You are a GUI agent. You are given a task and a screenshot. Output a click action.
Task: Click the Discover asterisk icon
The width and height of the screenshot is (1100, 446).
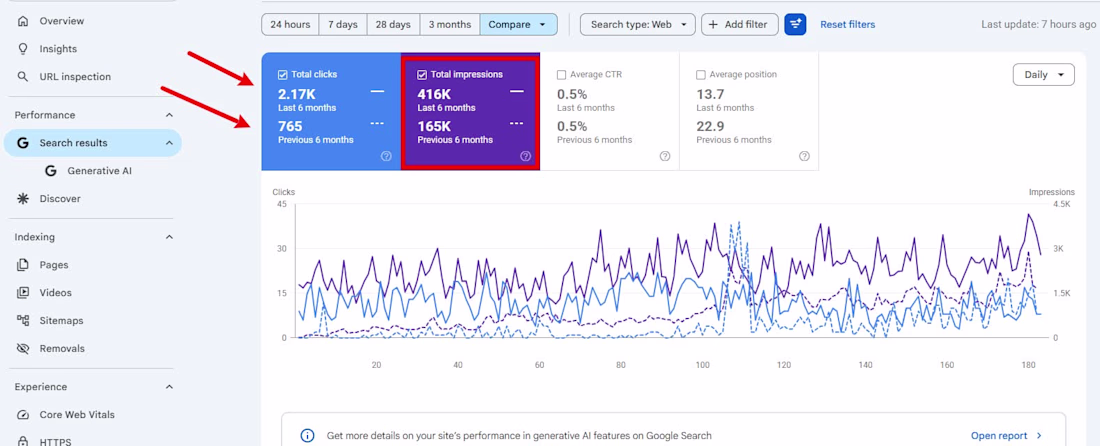pos(23,198)
